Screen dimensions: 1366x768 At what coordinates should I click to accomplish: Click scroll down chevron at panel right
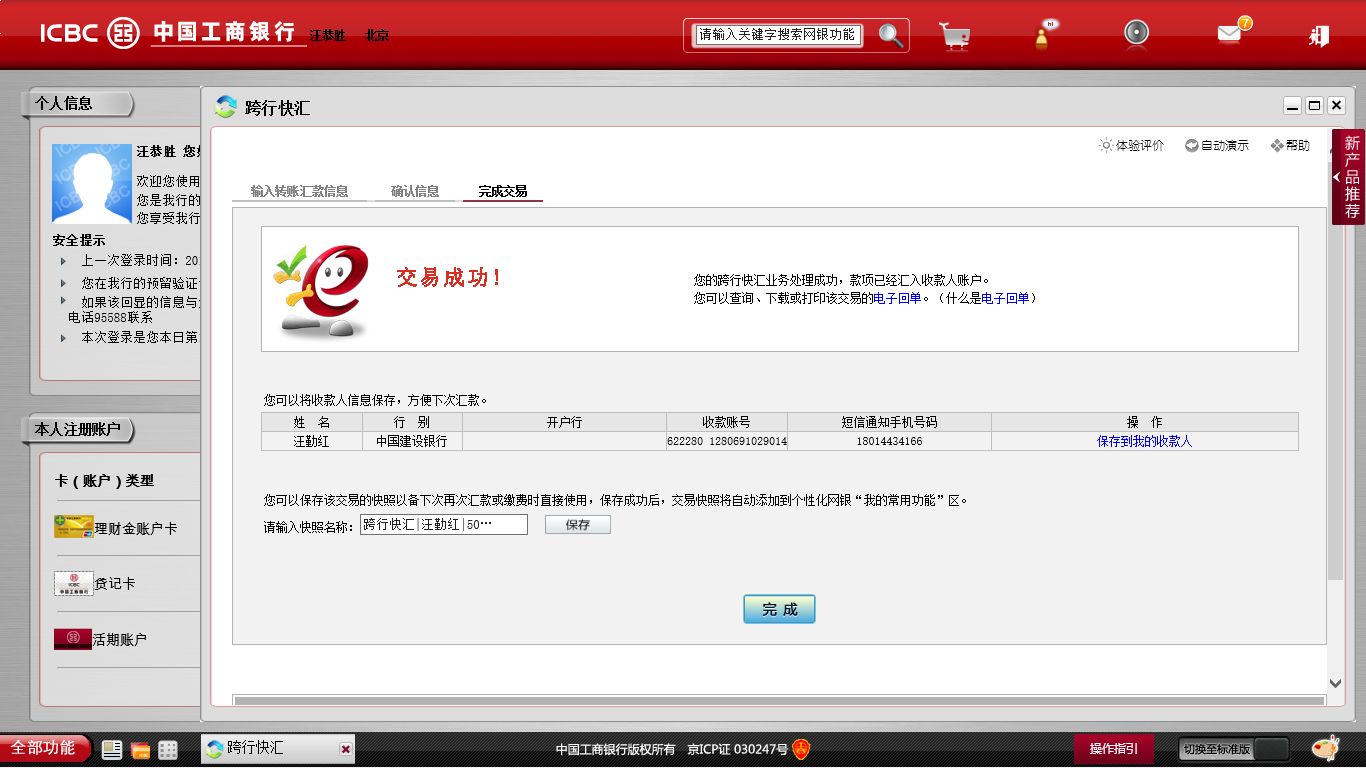[1335, 683]
